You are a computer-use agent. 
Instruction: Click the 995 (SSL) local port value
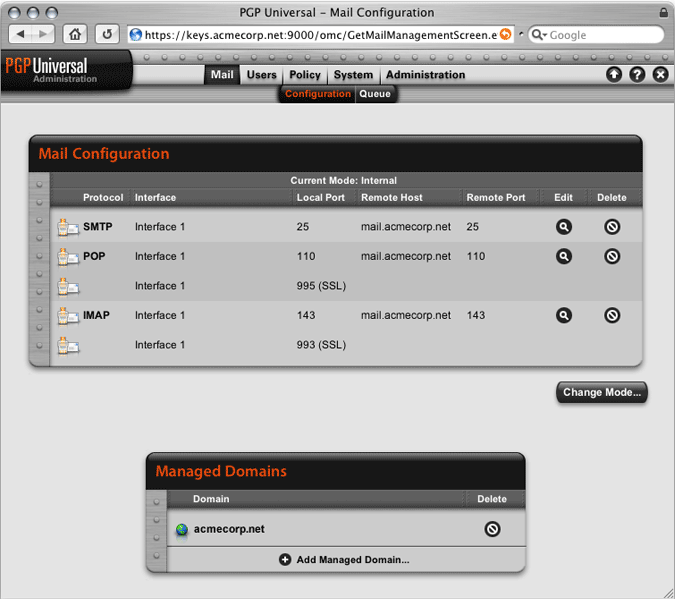(321, 286)
